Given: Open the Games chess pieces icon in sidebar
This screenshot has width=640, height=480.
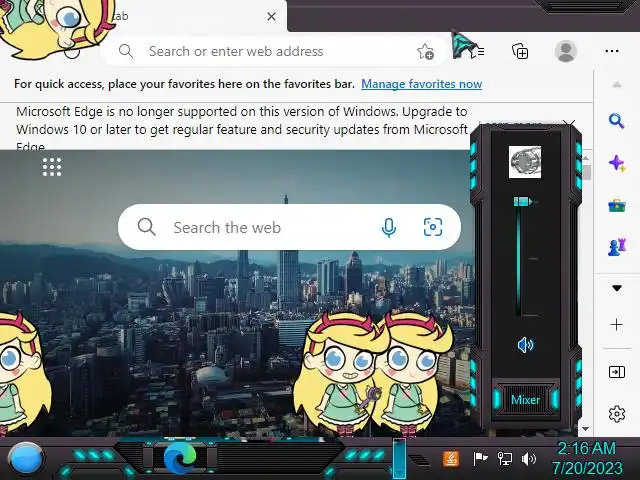Looking at the screenshot, I should point(617,247).
